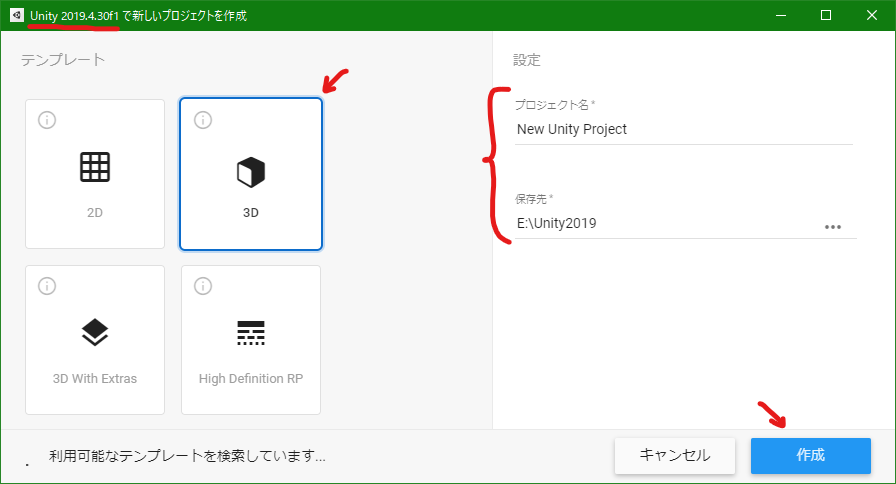Click the window title text
Image resolution: width=896 pixels, height=484 pixels.
tap(138, 15)
